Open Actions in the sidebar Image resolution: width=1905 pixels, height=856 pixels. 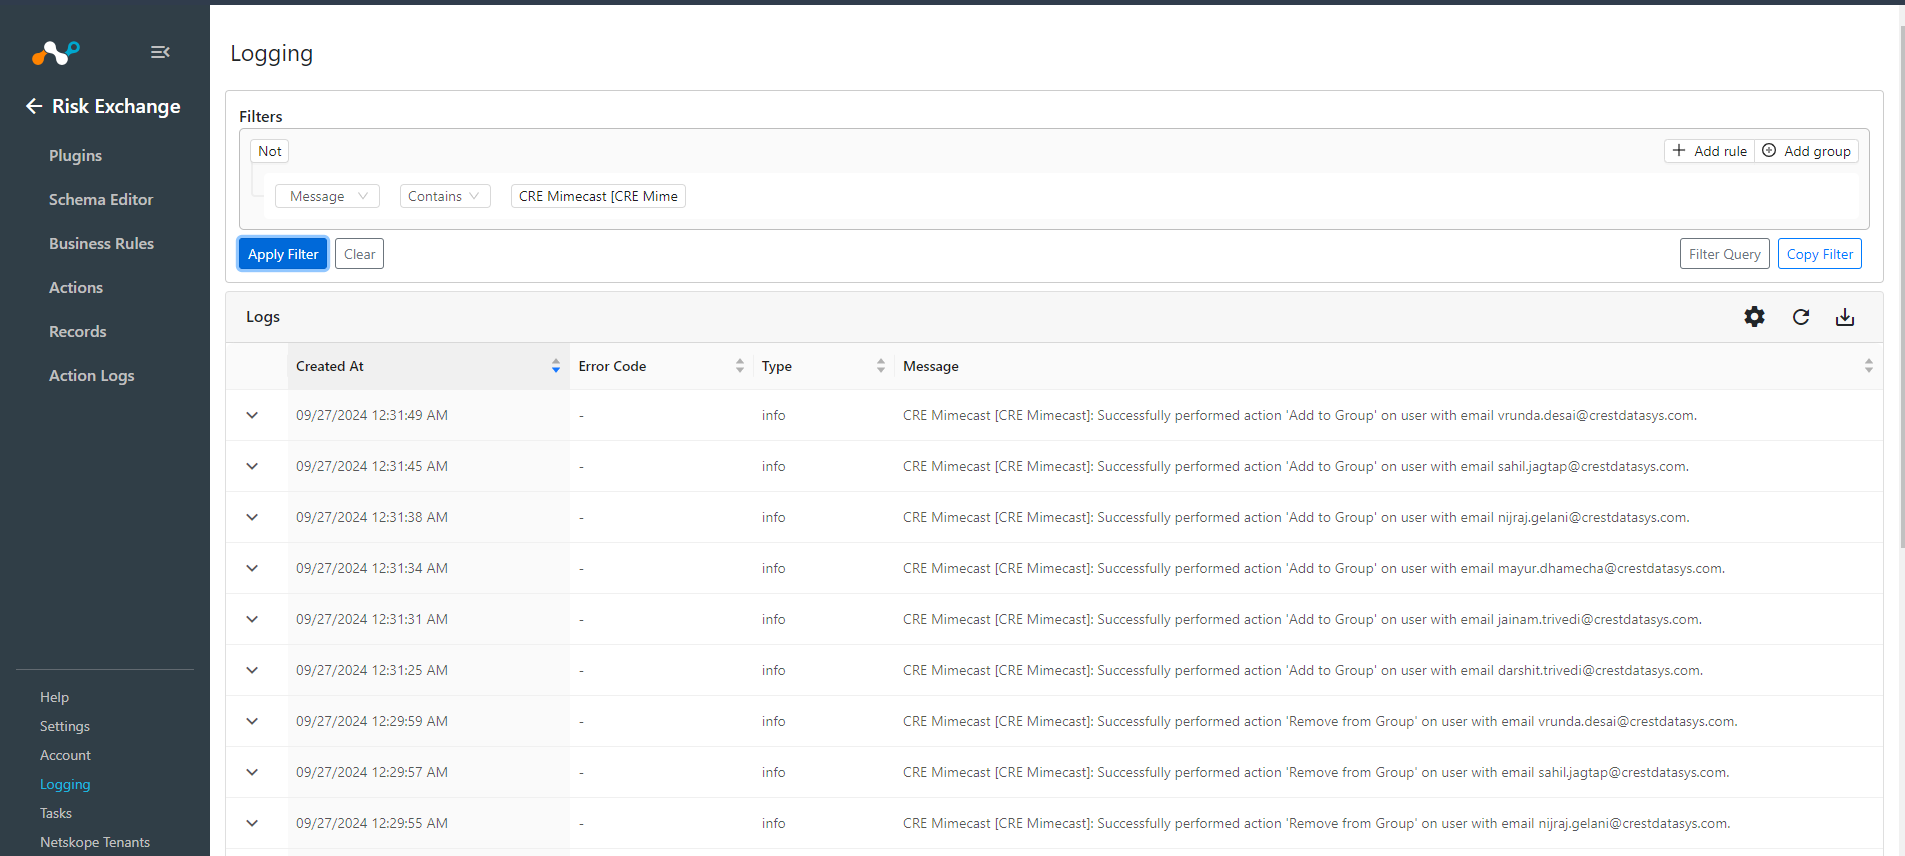76,288
